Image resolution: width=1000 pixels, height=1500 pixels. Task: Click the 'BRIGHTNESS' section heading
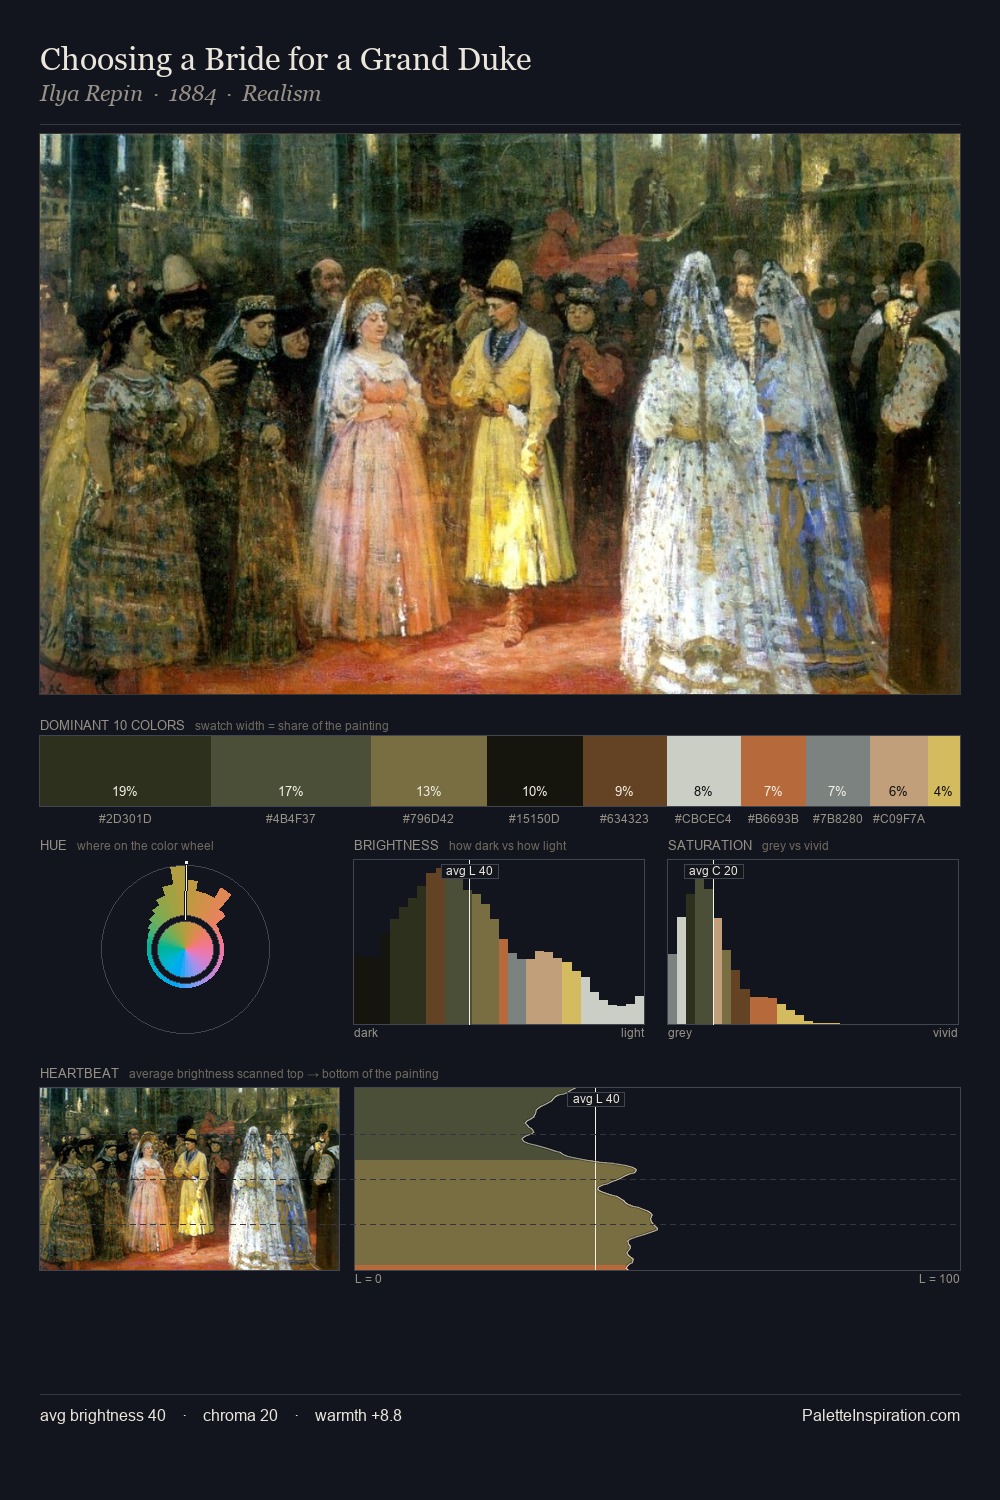pos(396,846)
